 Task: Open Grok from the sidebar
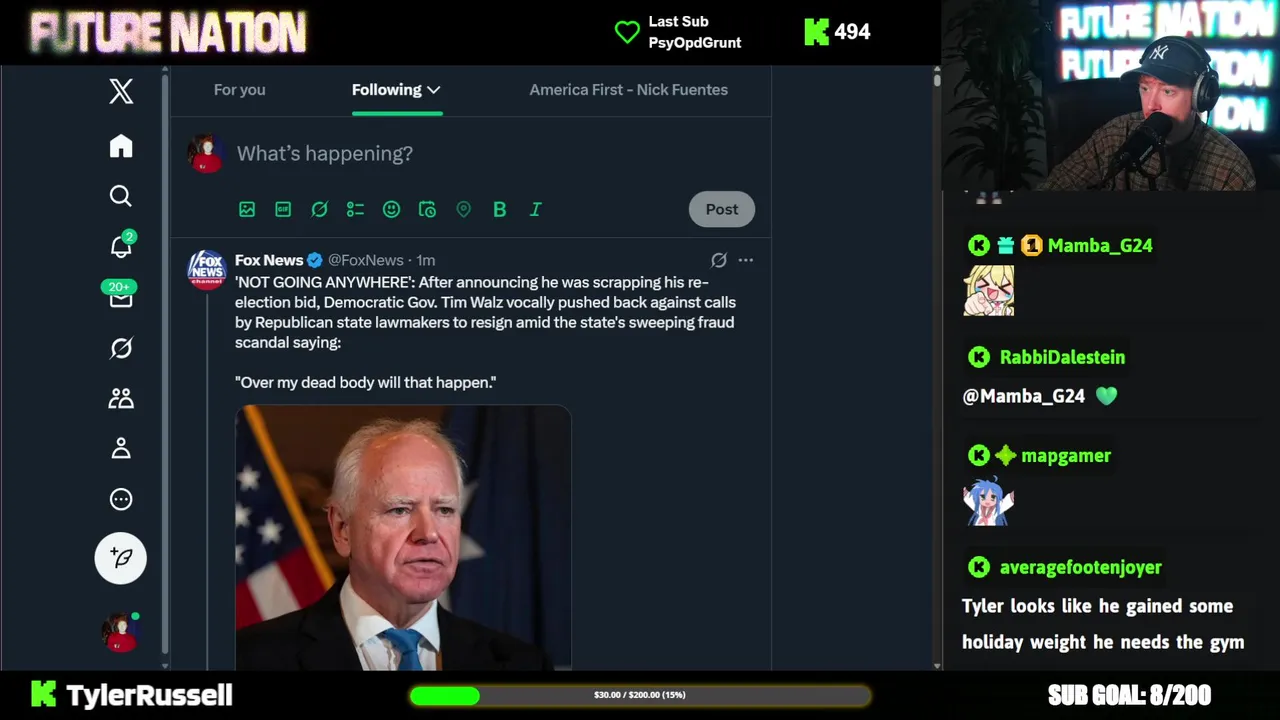121,348
